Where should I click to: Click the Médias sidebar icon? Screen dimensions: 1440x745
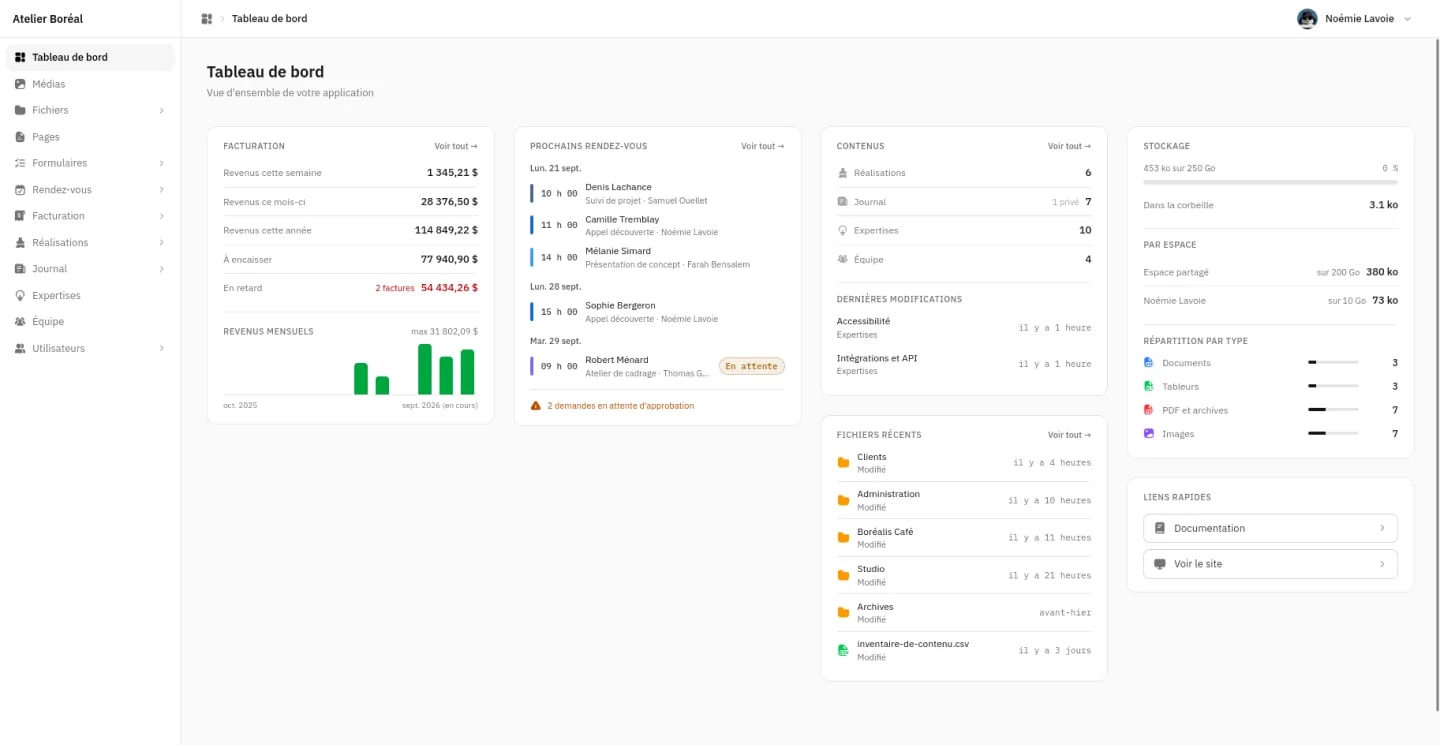[20, 84]
